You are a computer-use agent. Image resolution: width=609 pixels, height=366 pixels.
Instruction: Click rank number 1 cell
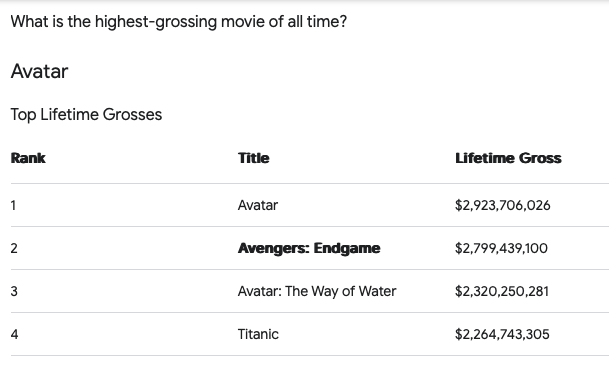(x=13, y=205)
